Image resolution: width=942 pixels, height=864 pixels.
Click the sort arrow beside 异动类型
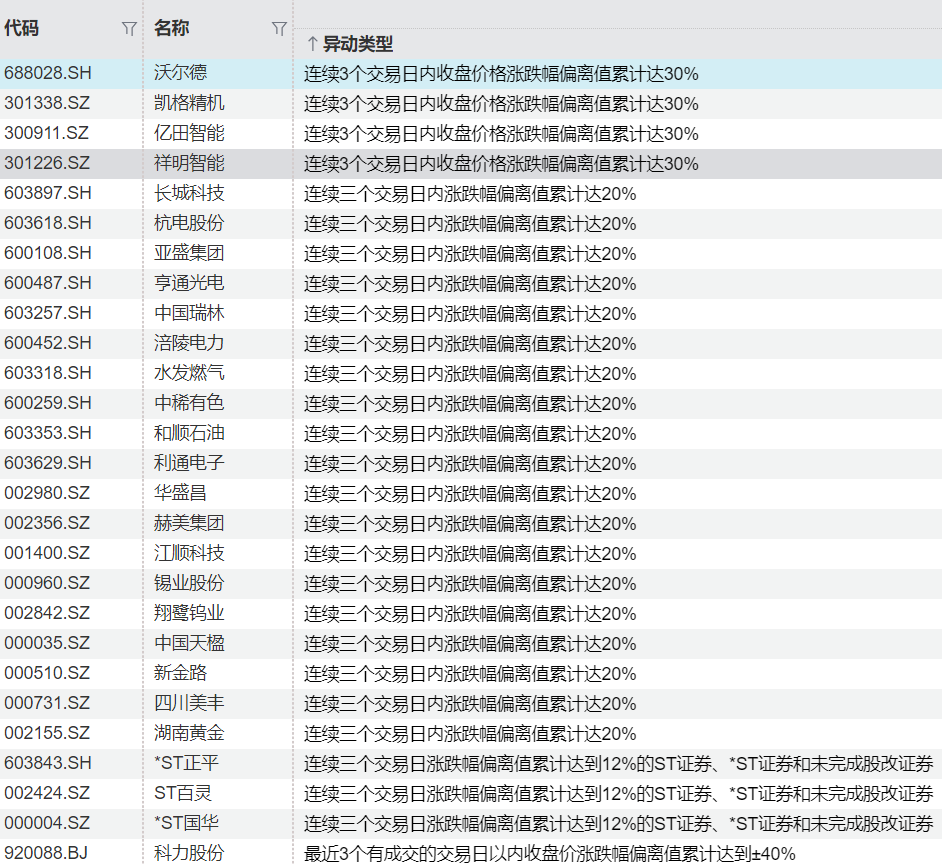(x=311, y=44)
